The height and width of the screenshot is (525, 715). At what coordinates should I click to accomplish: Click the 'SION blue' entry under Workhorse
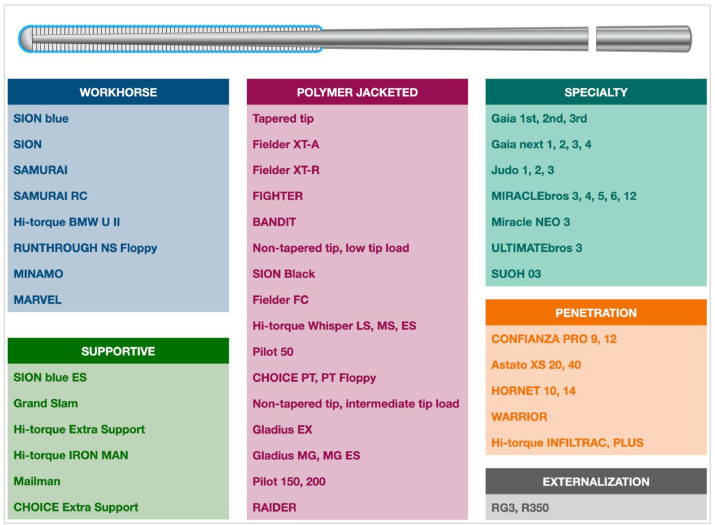coord(41,119)
